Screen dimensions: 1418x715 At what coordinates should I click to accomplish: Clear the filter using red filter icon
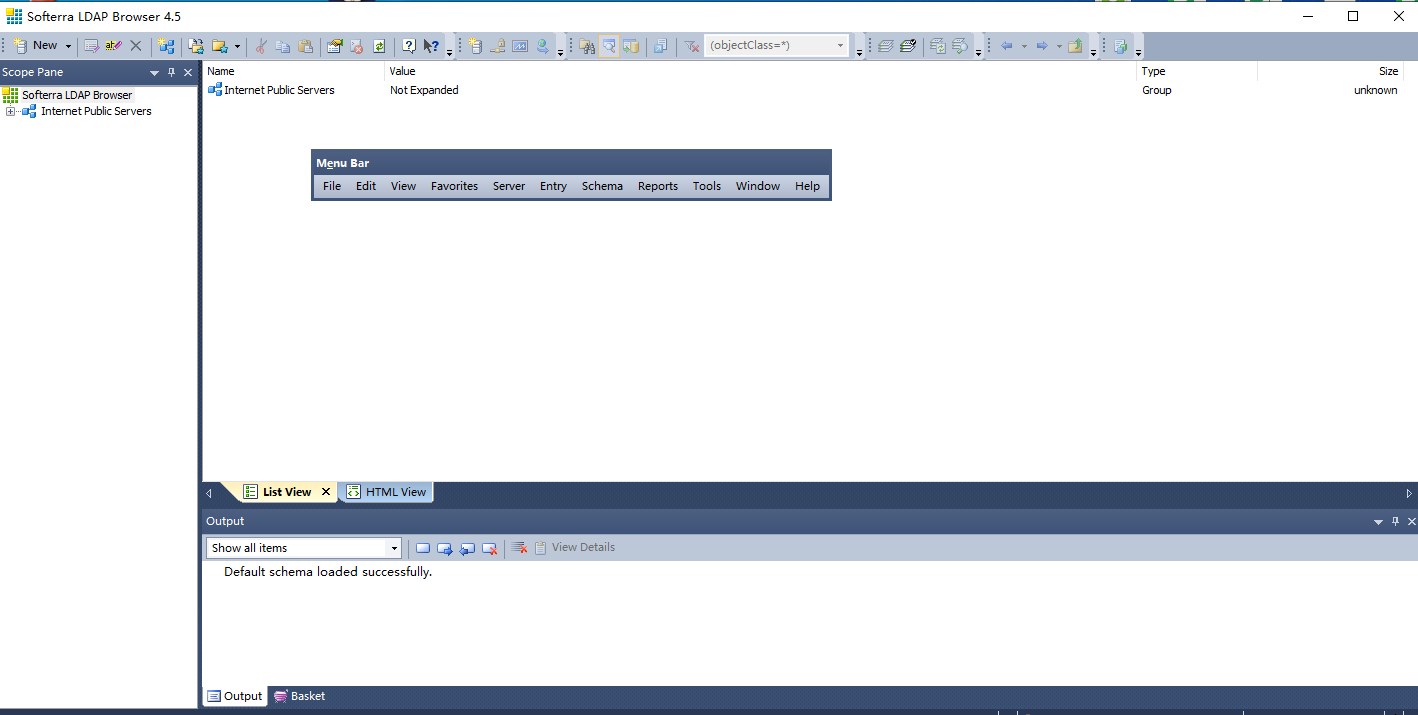click(x=690, y=46)
